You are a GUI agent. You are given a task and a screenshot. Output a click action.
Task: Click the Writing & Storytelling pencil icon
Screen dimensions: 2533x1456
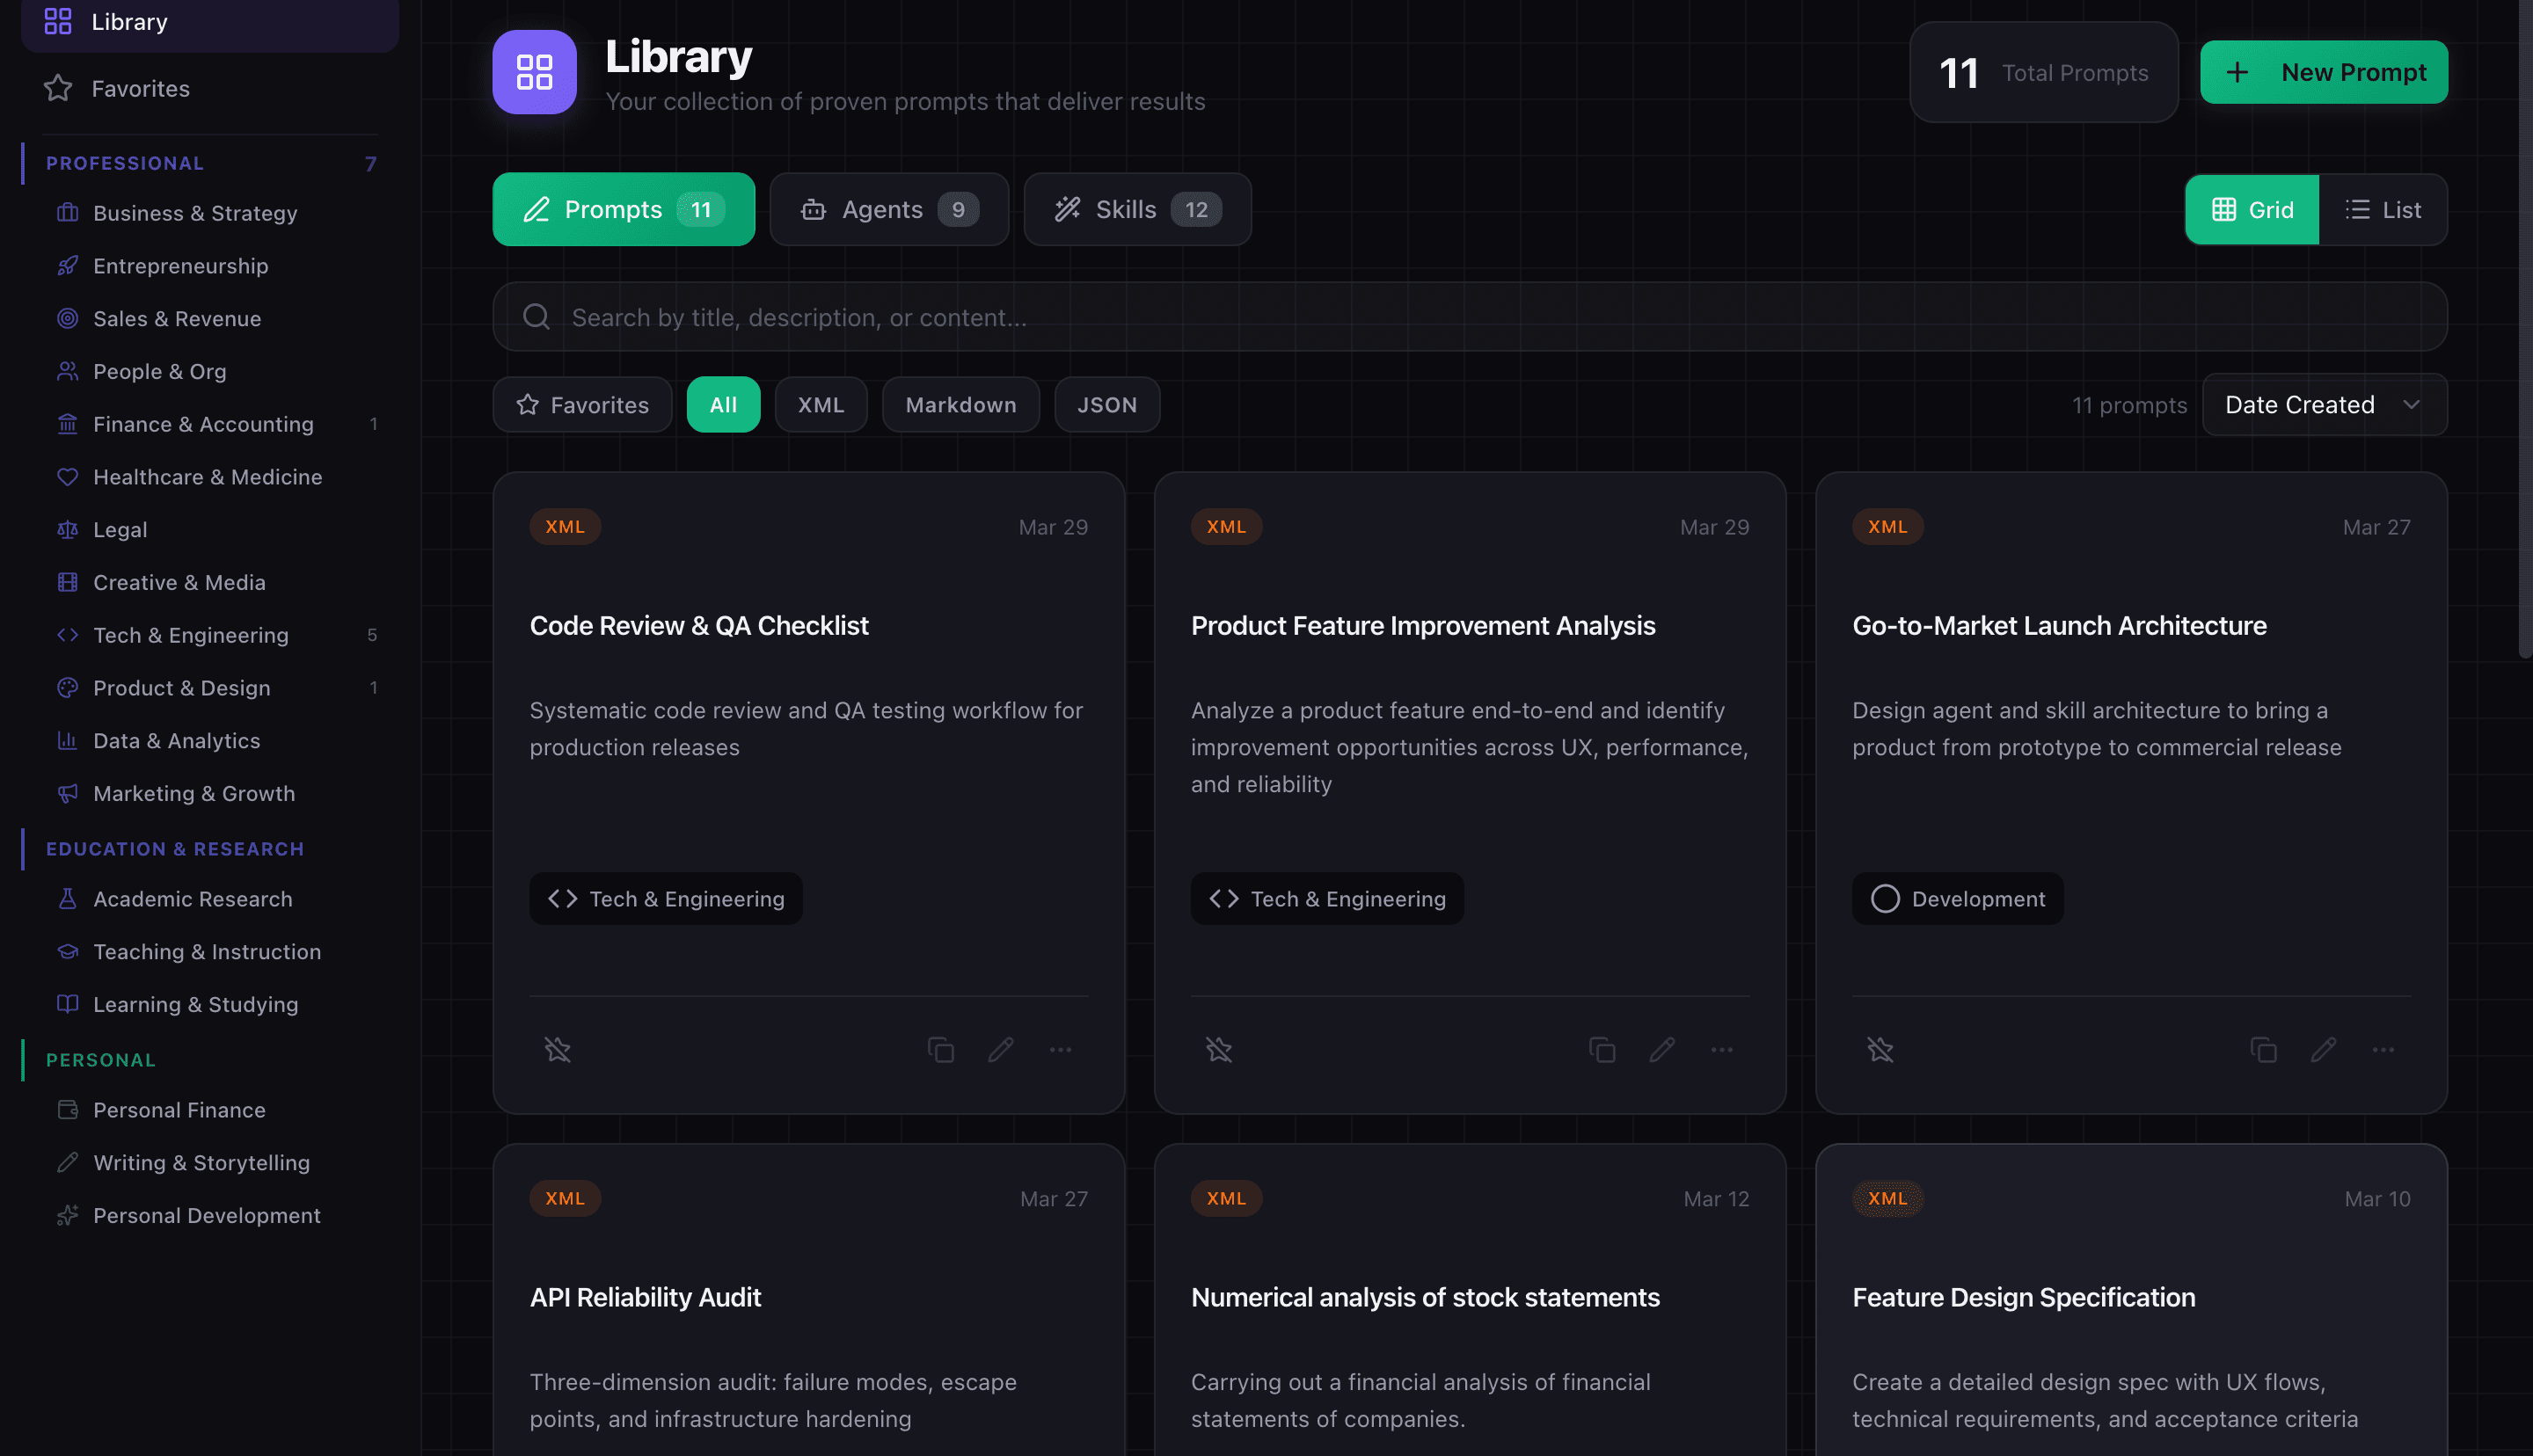coord(67,1162)
